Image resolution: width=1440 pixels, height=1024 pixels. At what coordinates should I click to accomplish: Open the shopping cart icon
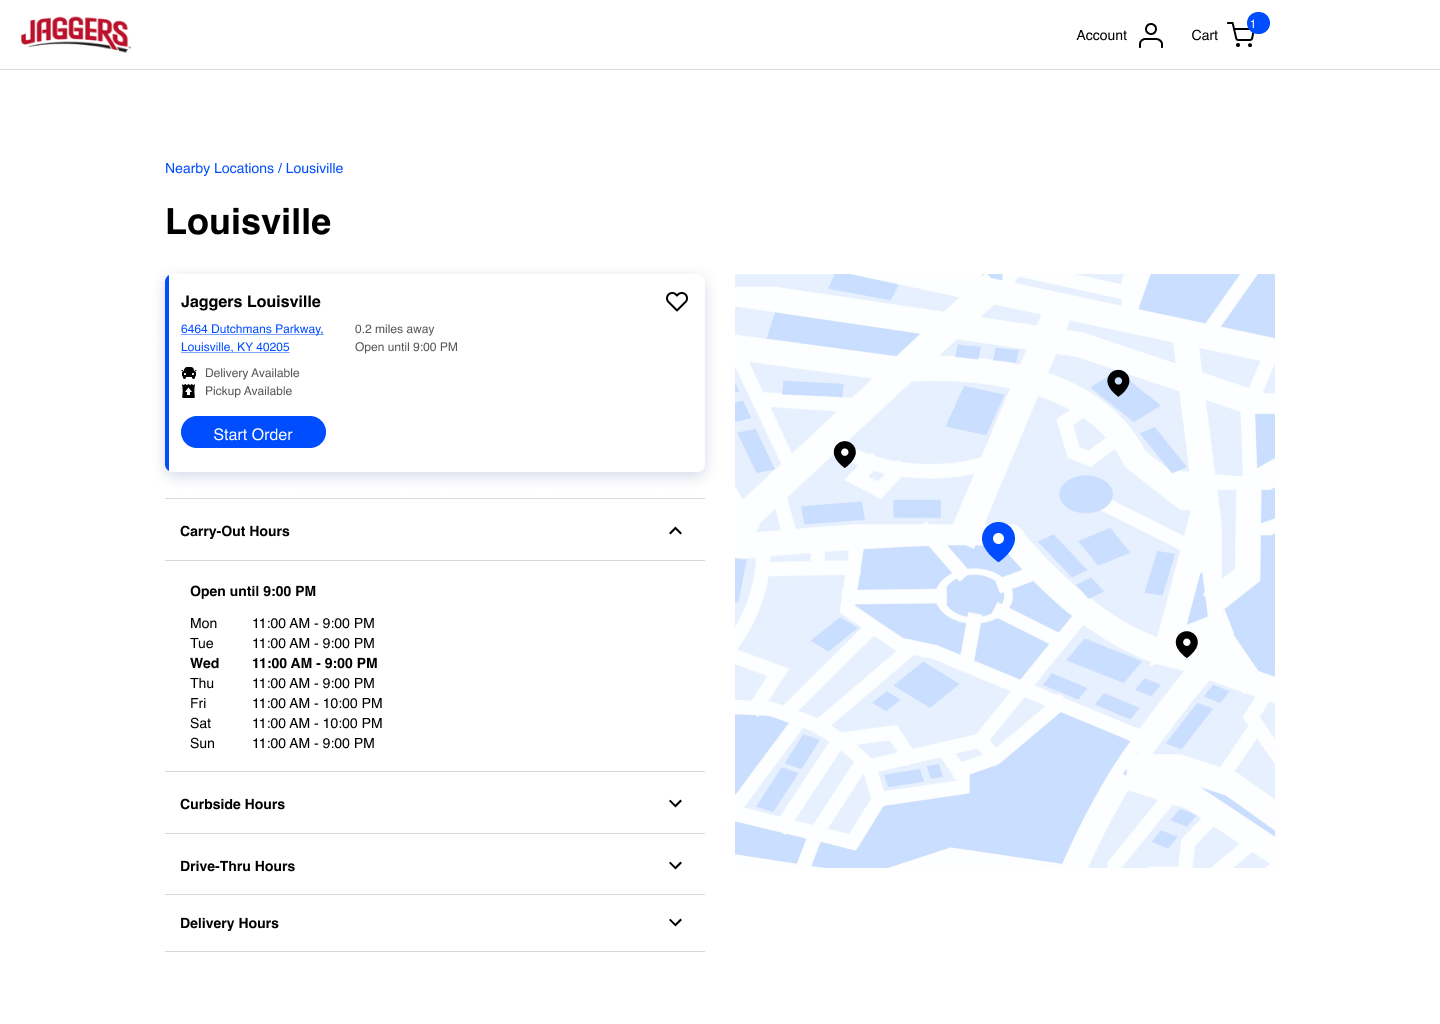pyautogui.click(x=1241, y=35)
